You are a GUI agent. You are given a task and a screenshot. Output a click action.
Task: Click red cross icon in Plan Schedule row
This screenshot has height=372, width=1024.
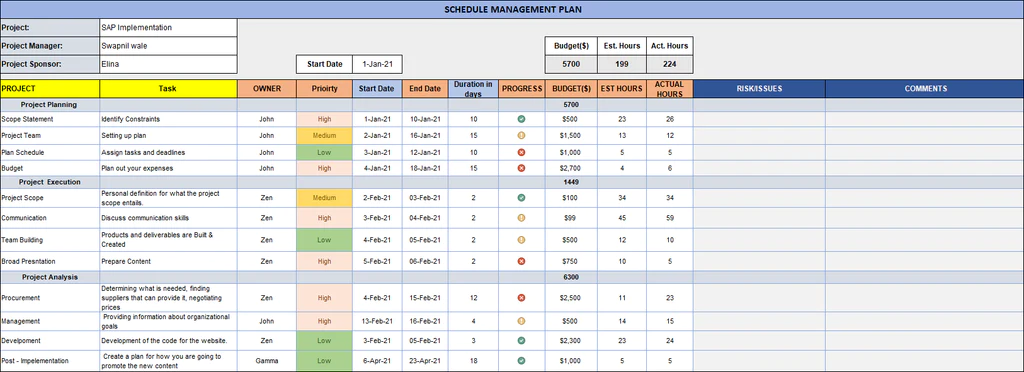(x=521, y=152)
